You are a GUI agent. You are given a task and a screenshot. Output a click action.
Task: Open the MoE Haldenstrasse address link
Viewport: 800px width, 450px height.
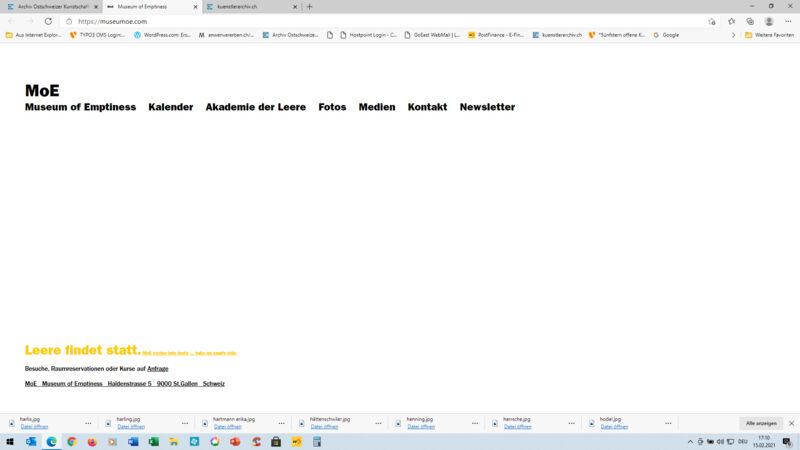125,384
